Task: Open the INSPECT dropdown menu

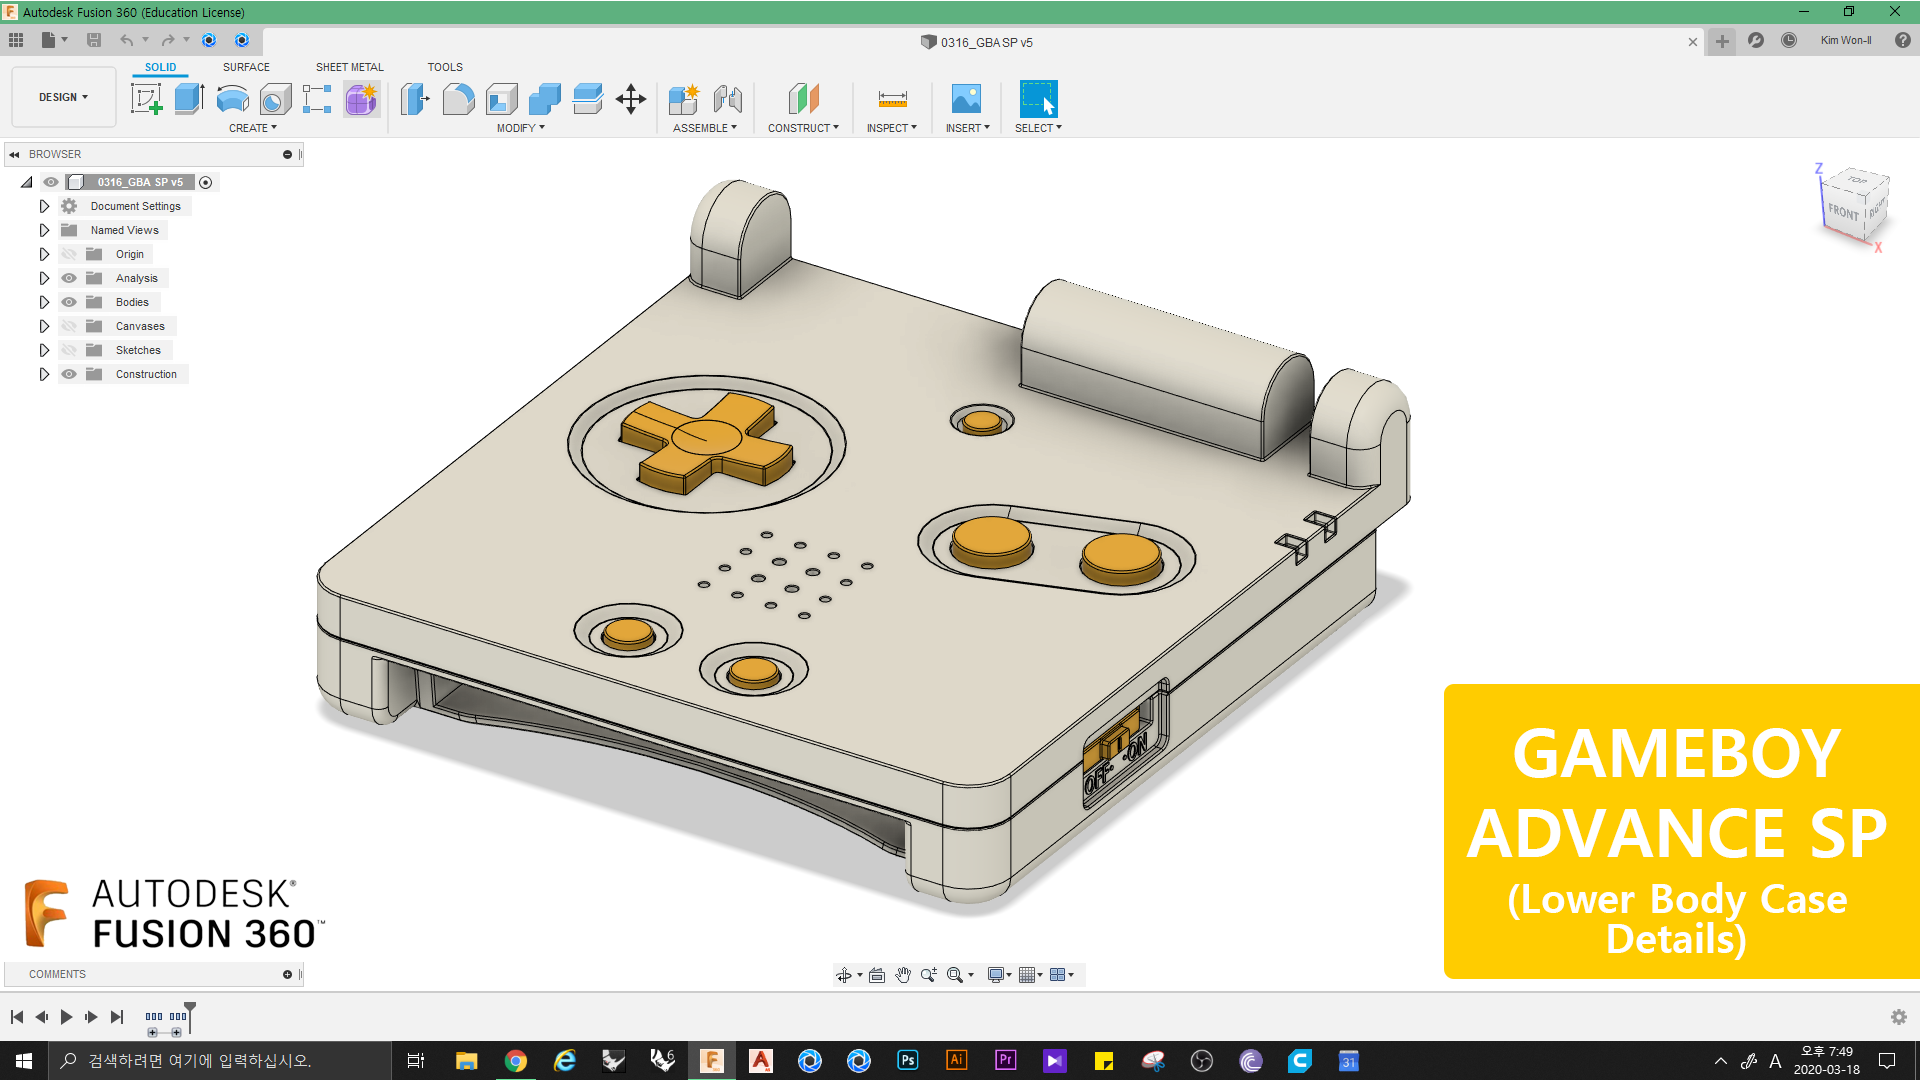Action: click(892, 128)
